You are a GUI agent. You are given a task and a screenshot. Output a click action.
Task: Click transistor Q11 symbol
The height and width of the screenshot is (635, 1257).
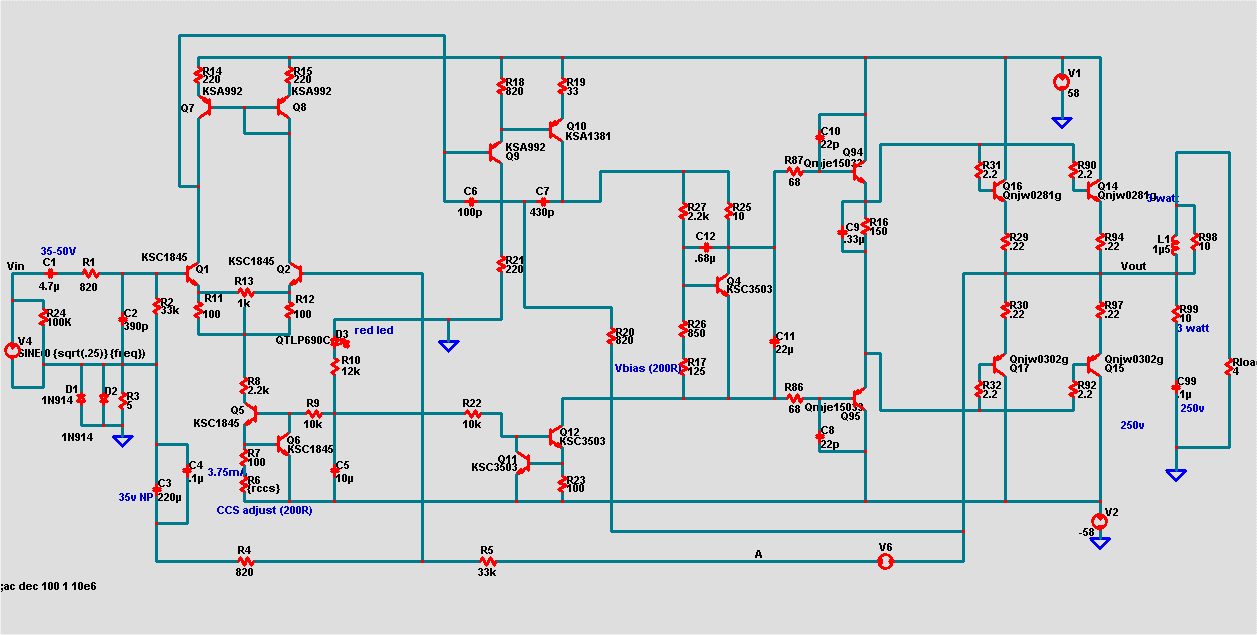click(x=523, y=462)
